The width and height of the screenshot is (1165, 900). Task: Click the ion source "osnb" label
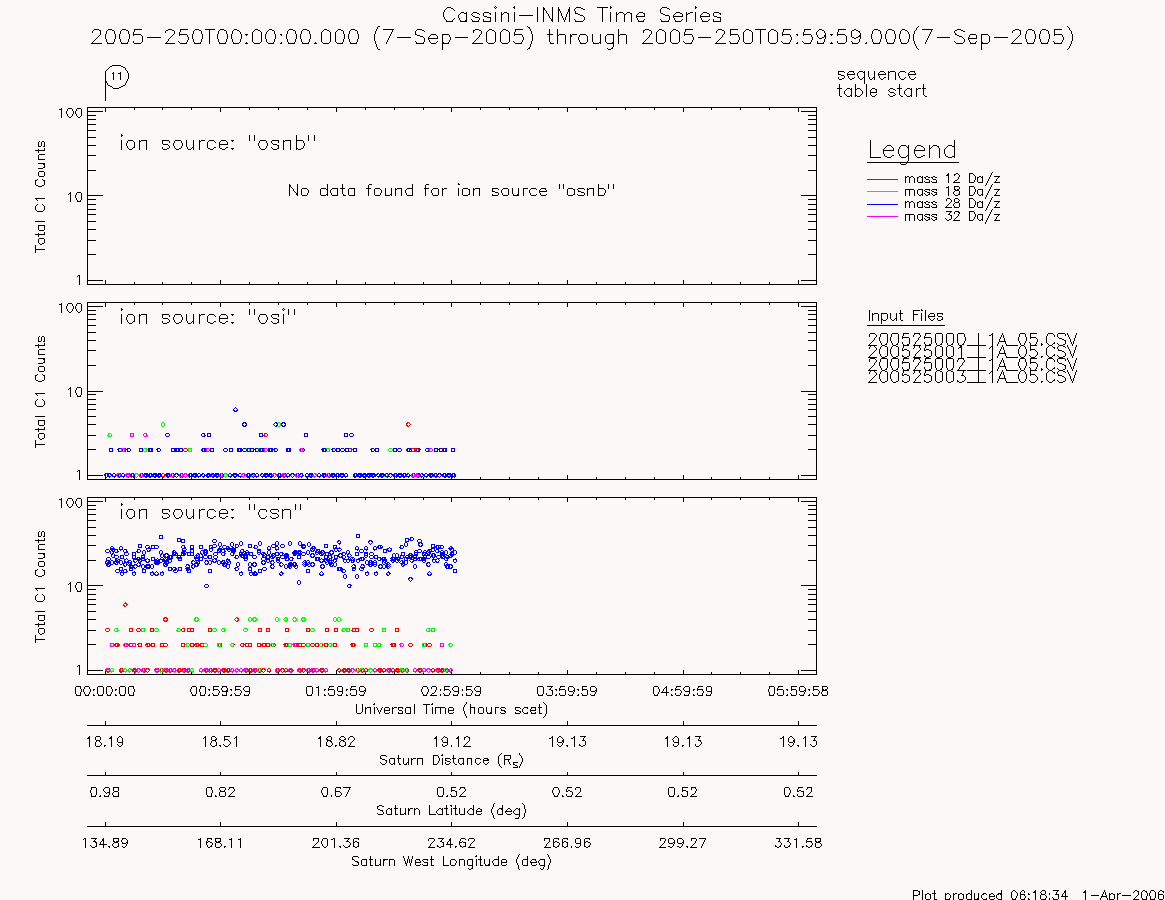tap(218, 143)
